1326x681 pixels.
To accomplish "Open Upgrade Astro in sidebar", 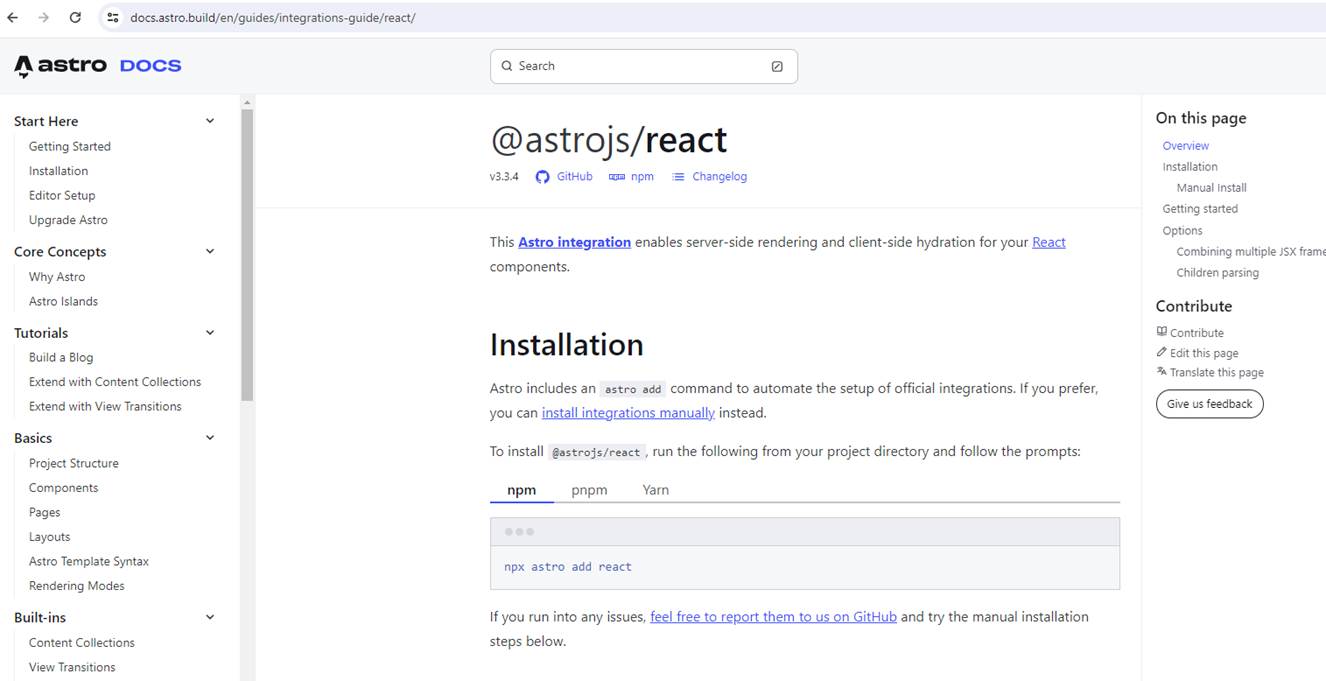I will [68, 220].
